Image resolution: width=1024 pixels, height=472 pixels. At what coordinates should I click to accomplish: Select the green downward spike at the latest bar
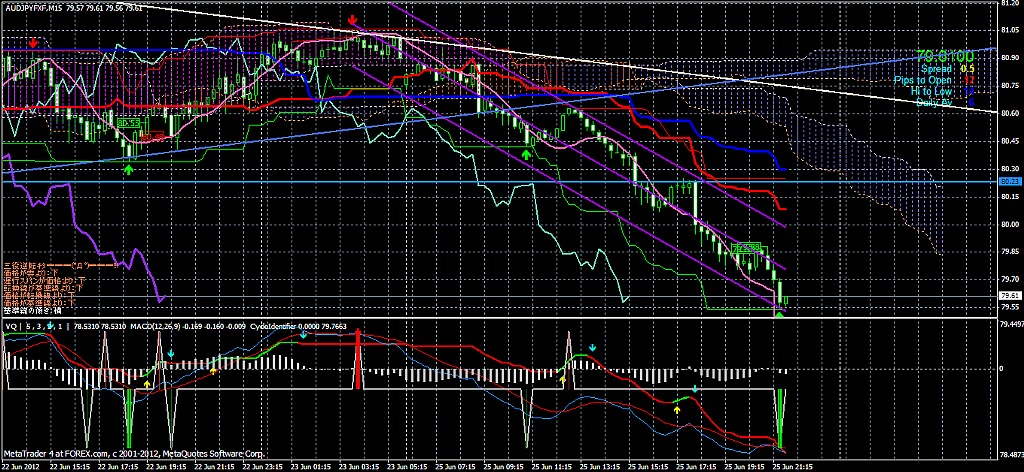tap(780, 418)
